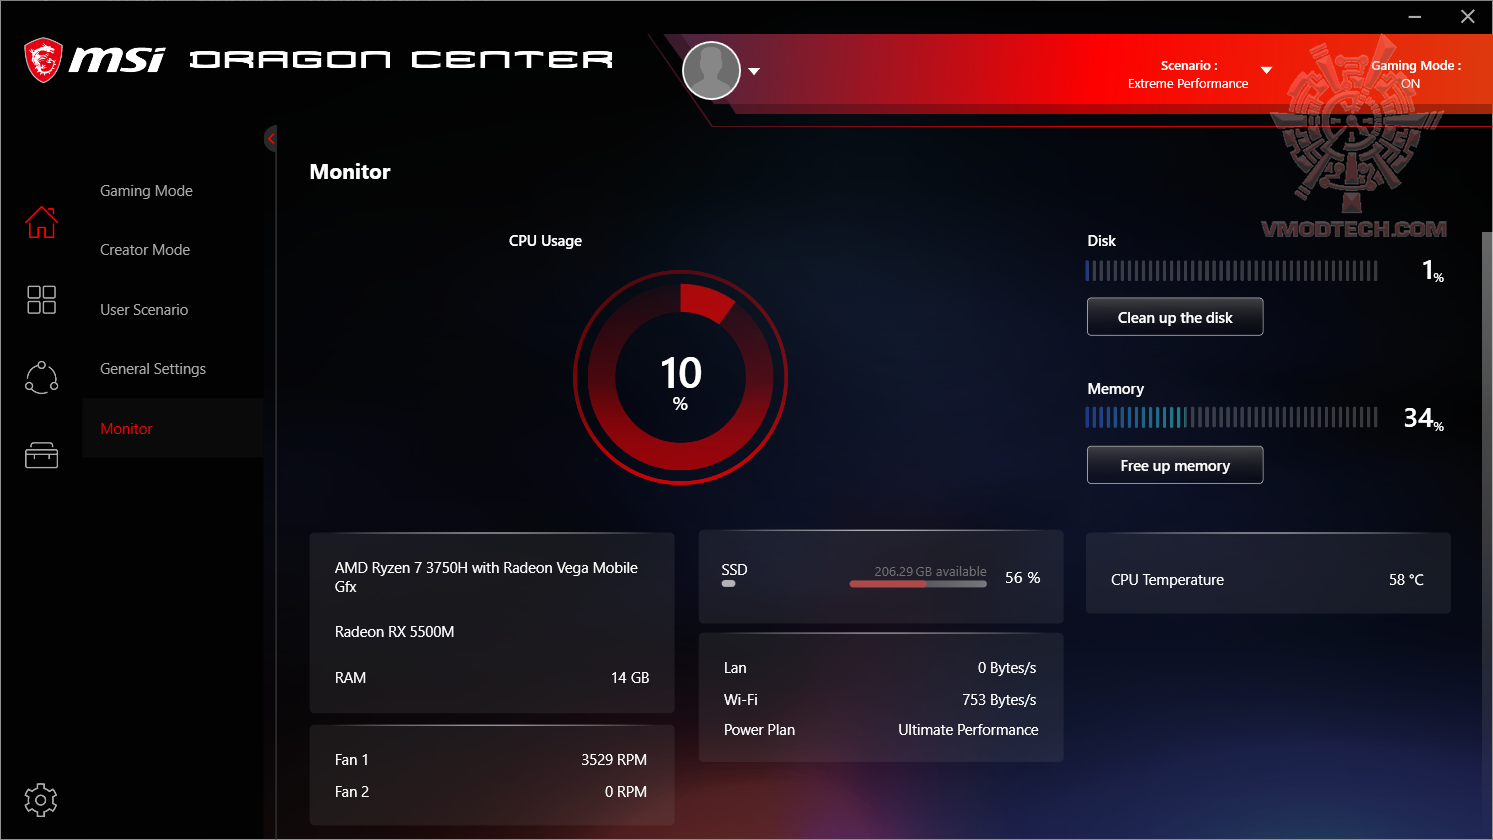Viewport: 1493px width, 840px height.
Task: Click the 'RAM' label
Action: click(350, 678)
